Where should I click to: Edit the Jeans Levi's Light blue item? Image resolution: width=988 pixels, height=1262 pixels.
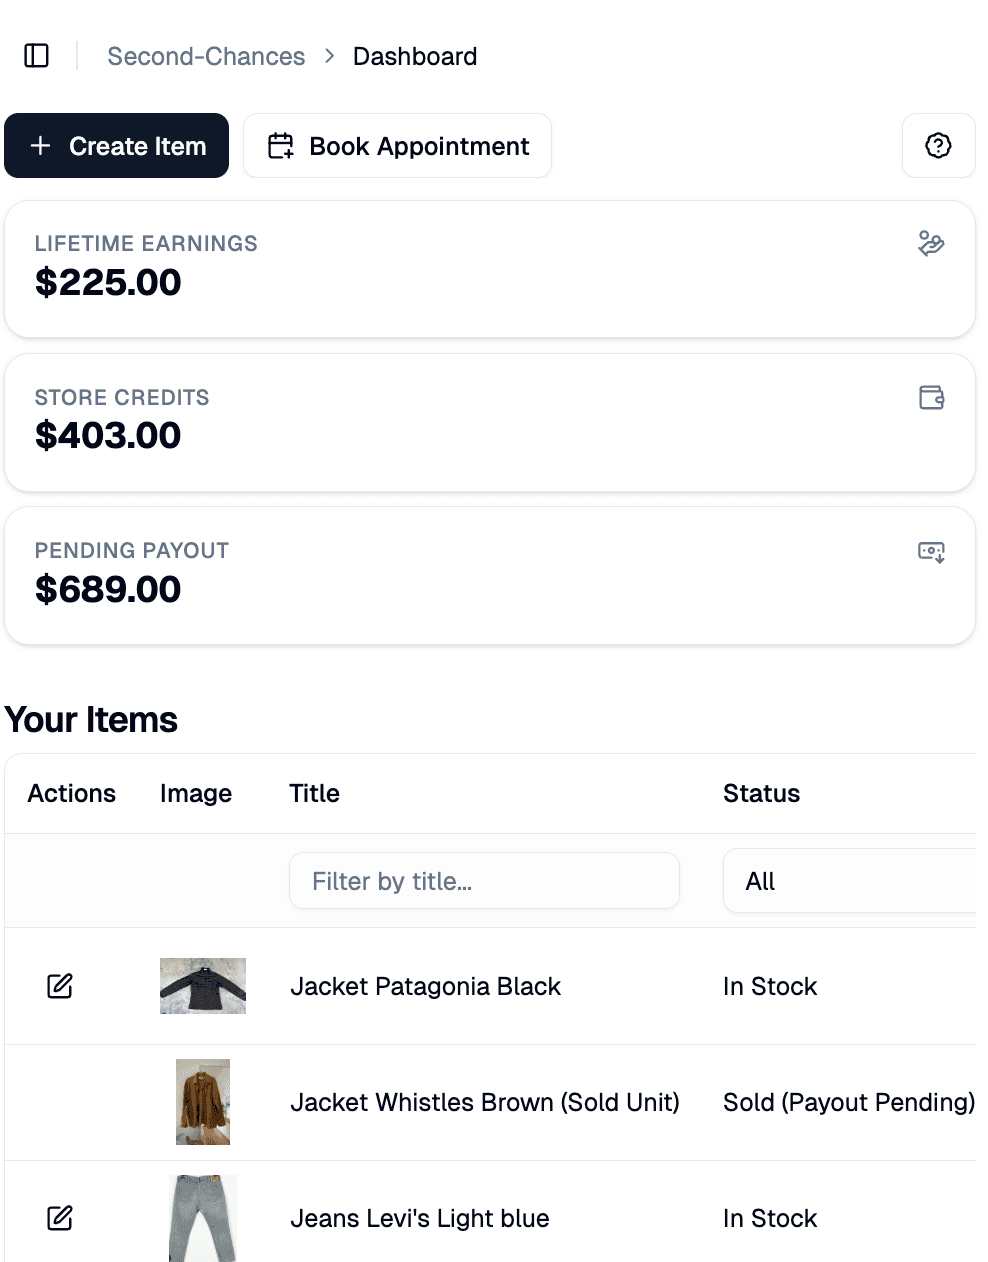[60, 1218]
